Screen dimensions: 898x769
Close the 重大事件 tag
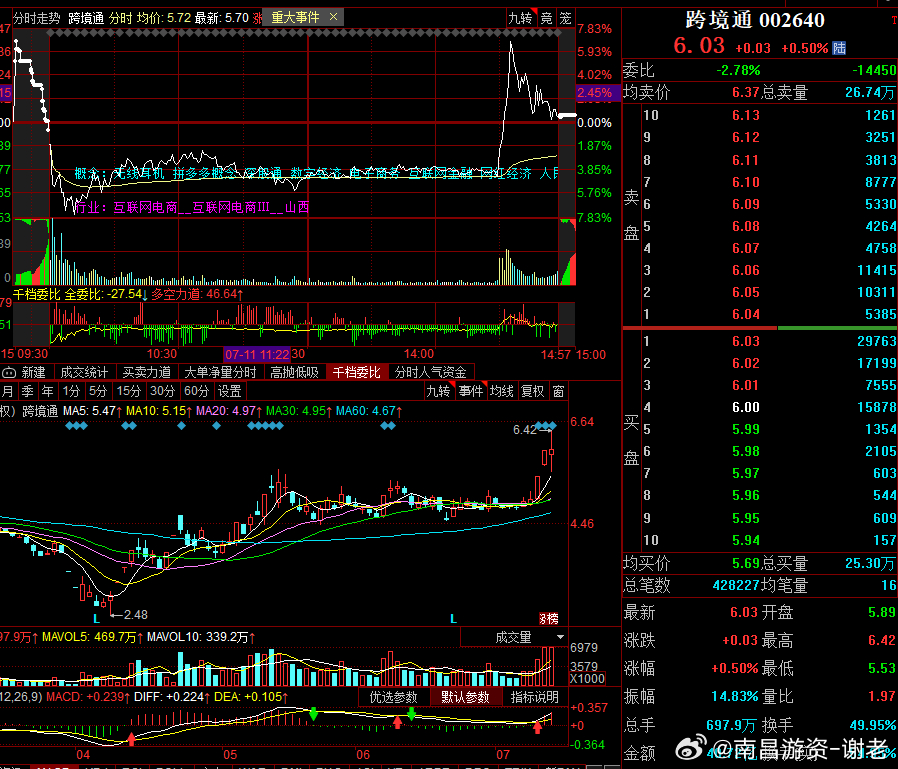click(x=333, y=17)
